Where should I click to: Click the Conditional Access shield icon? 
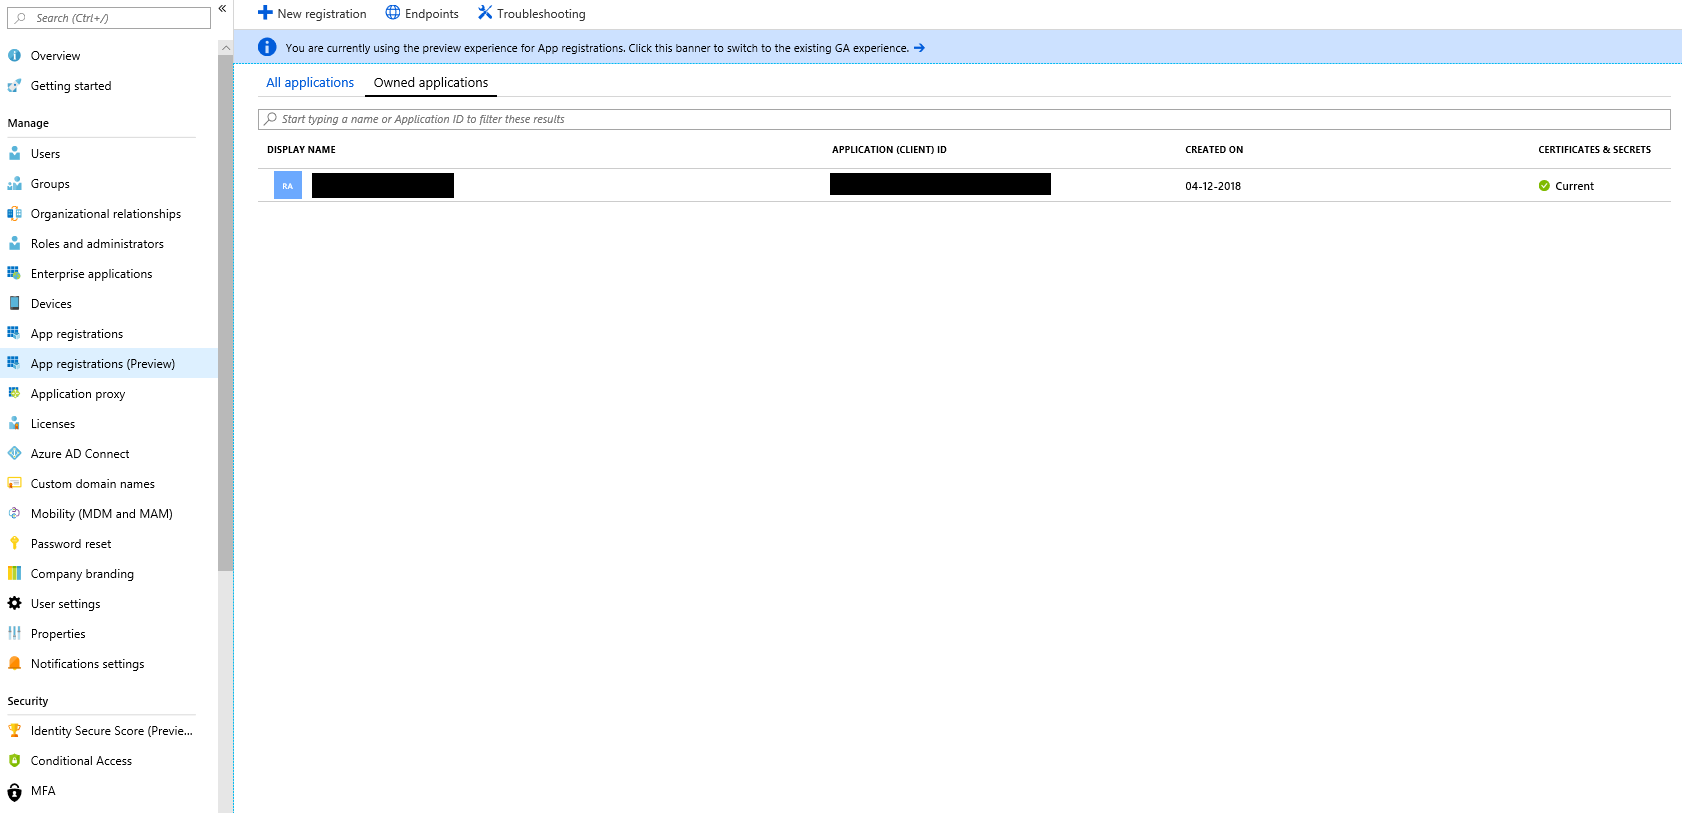[14, 760]
